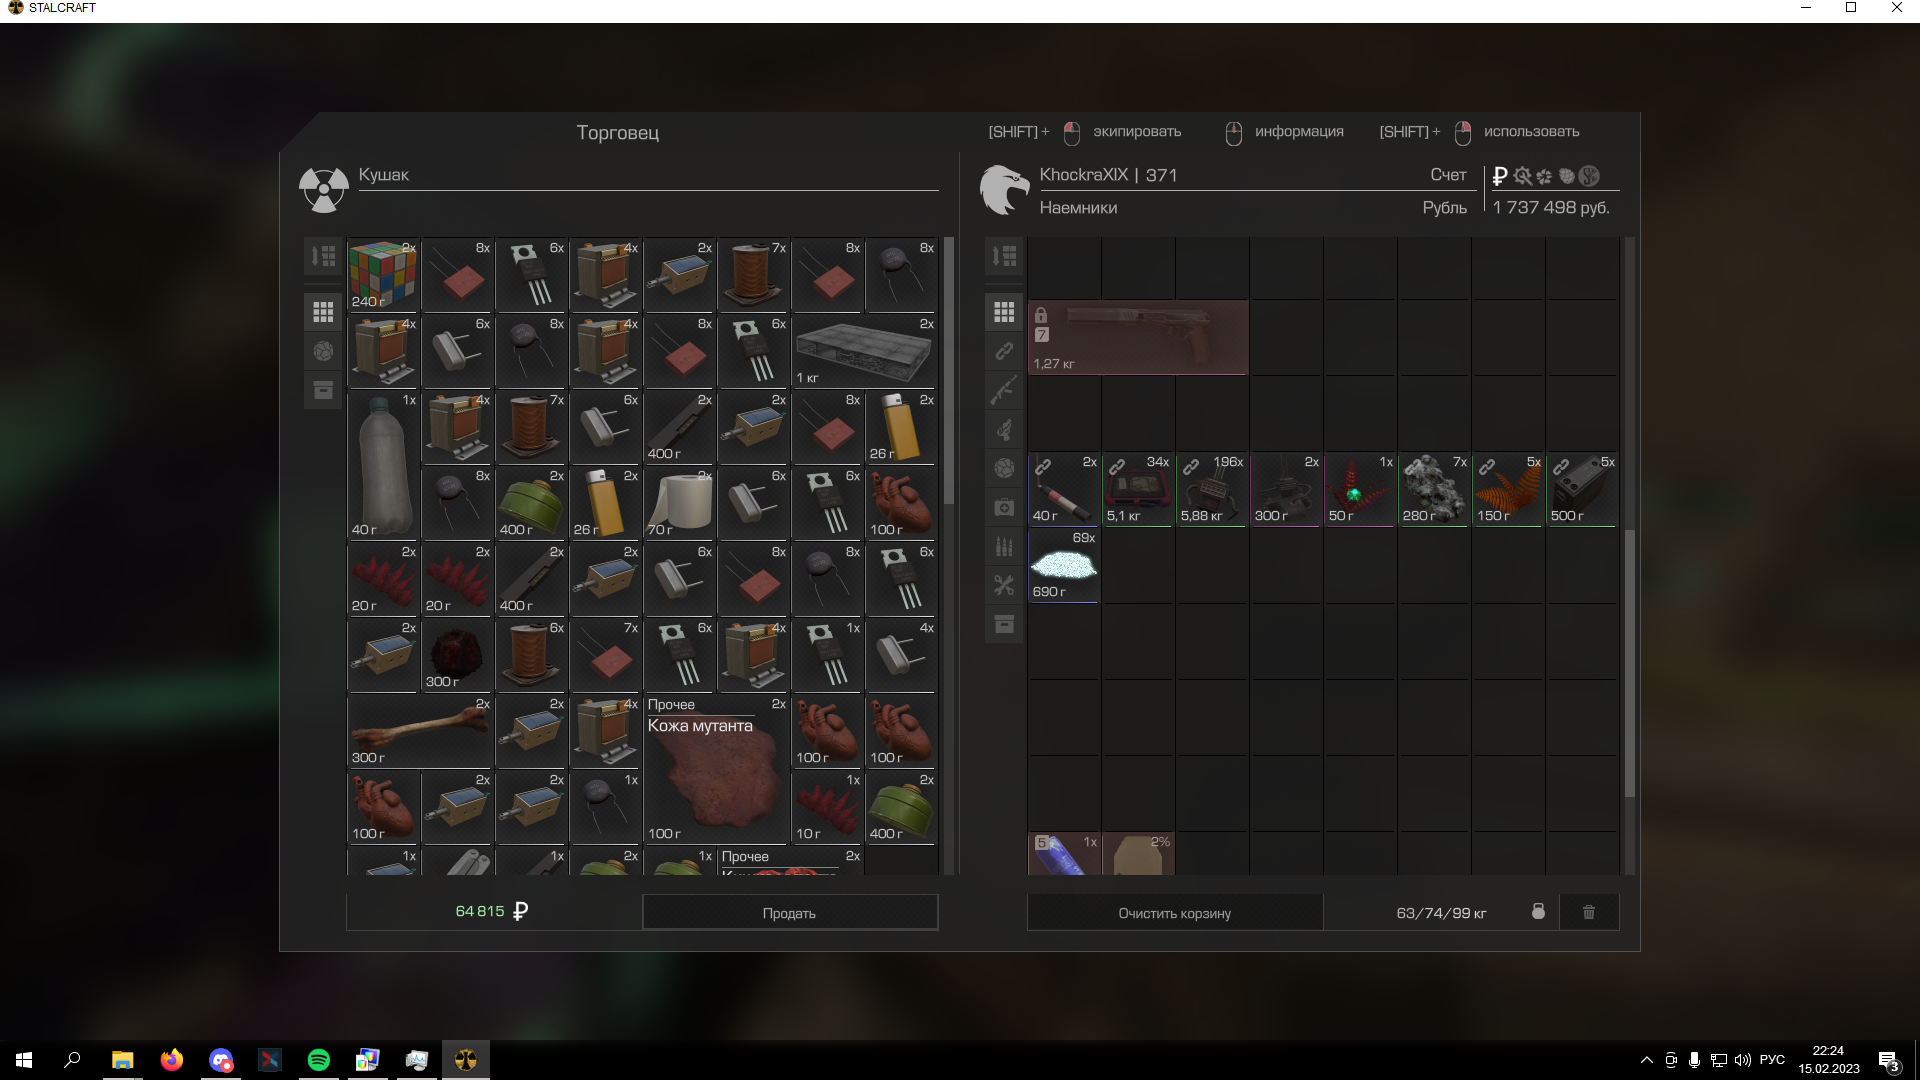This screenshot has height=1080, width=1920.
Task: Click the trader sort items icon
Action: pos(323,256)
